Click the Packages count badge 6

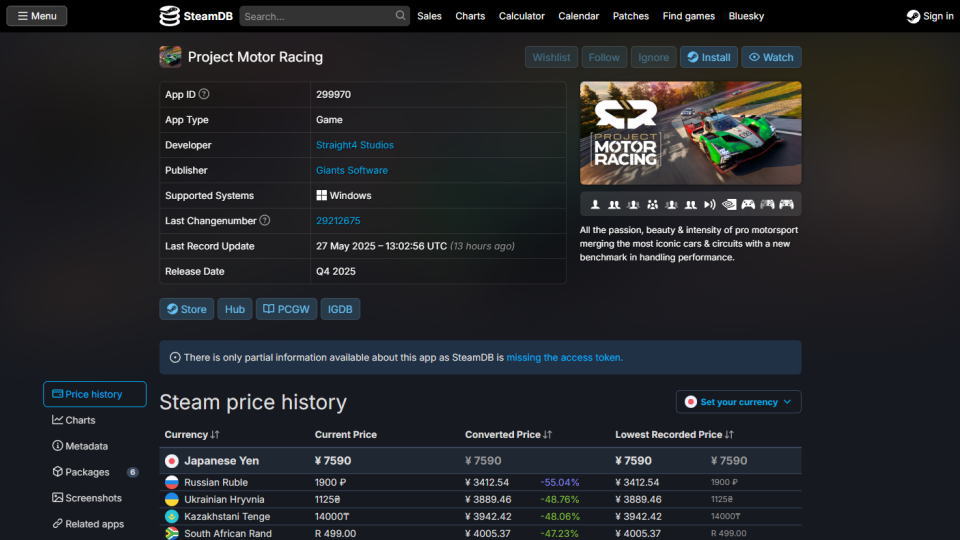[x=132, y=472]
